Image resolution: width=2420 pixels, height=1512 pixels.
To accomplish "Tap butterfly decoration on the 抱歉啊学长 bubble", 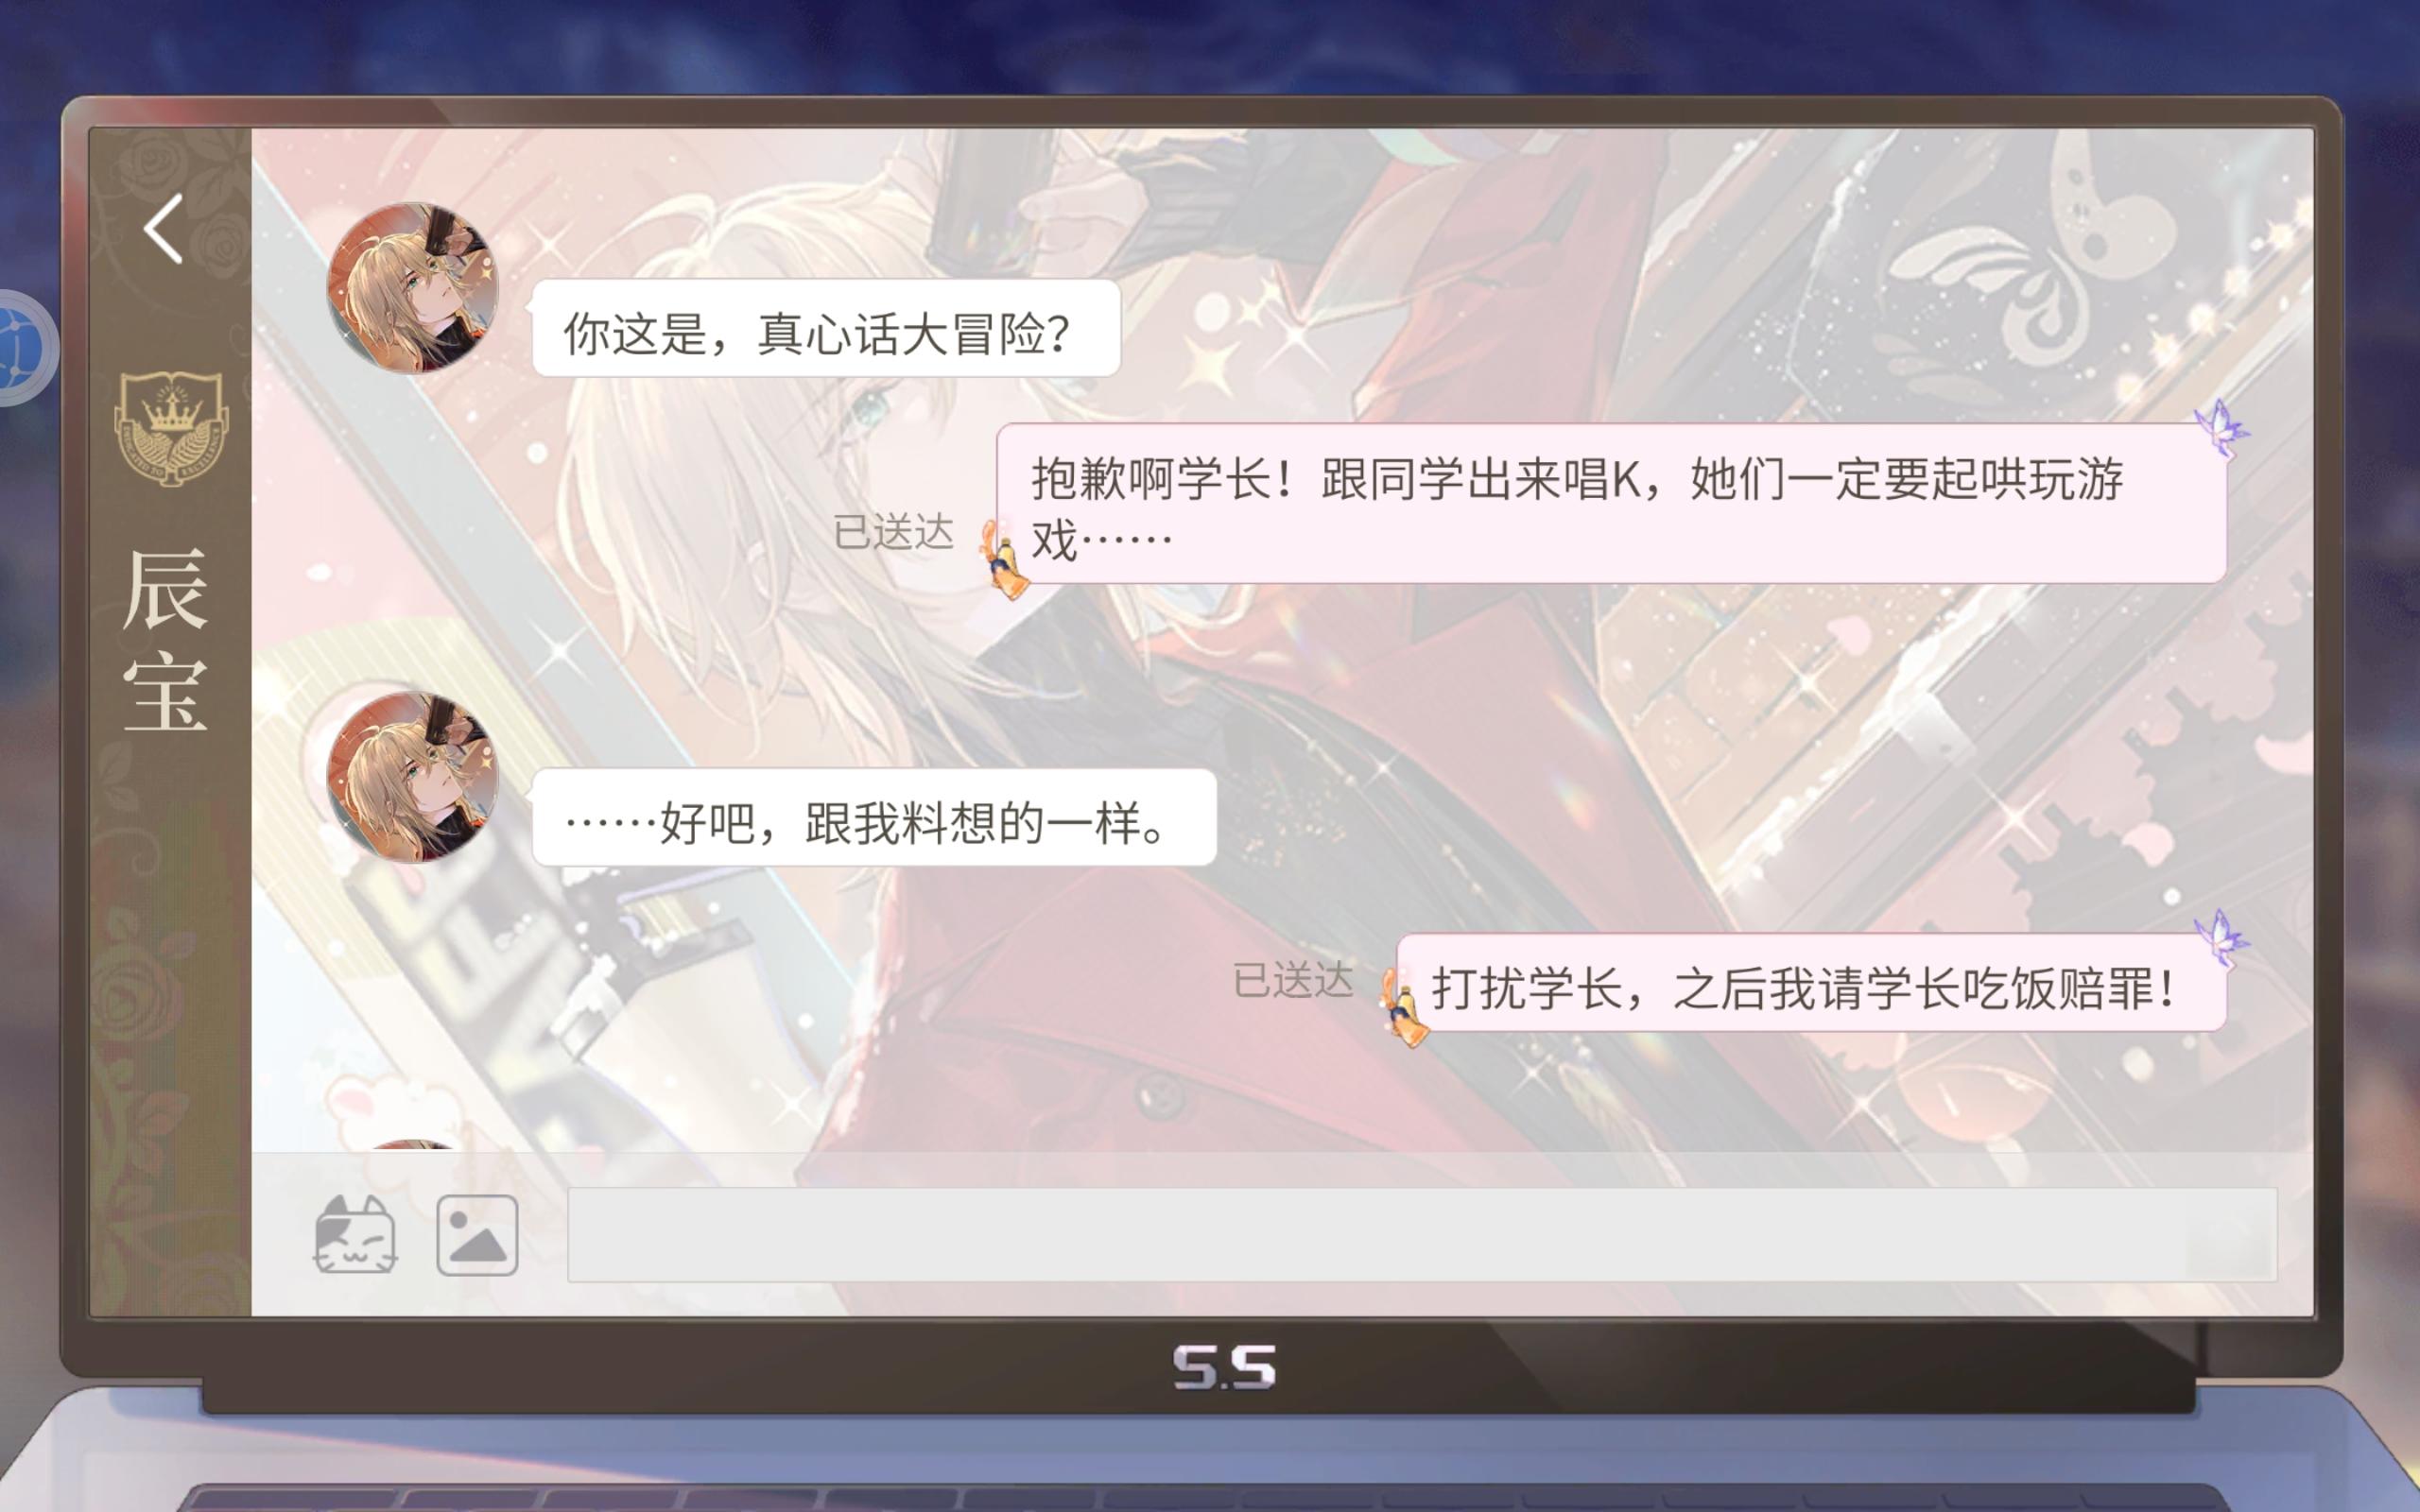I will coord(2221,428).
